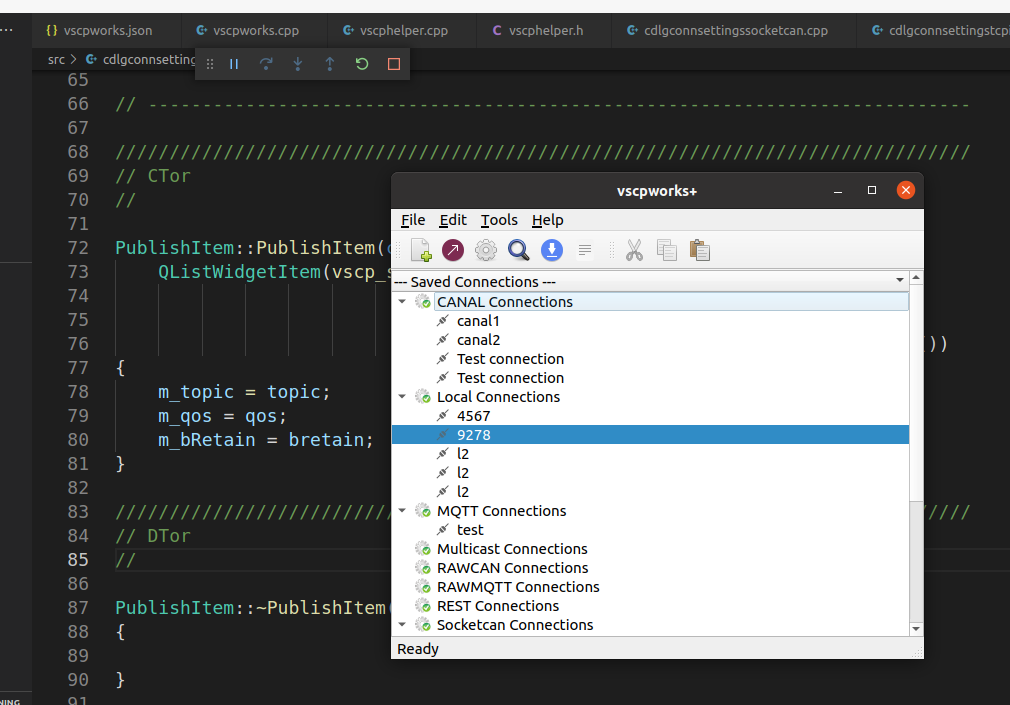Click the new connection document icon

tap(421, 250)
